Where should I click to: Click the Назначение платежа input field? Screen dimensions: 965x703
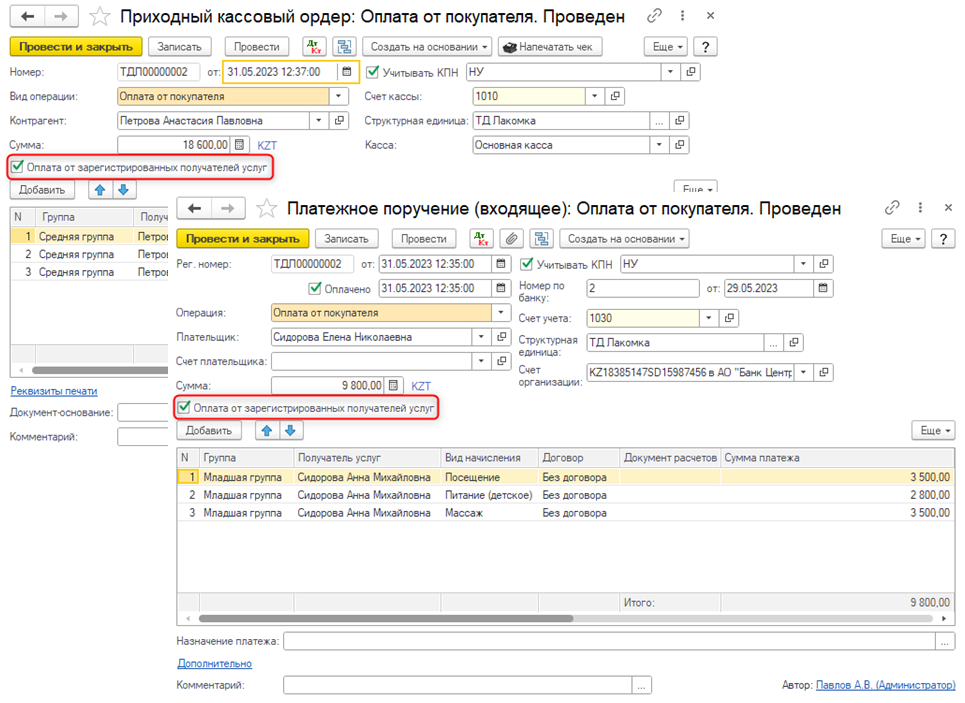(x=610, y=641)
